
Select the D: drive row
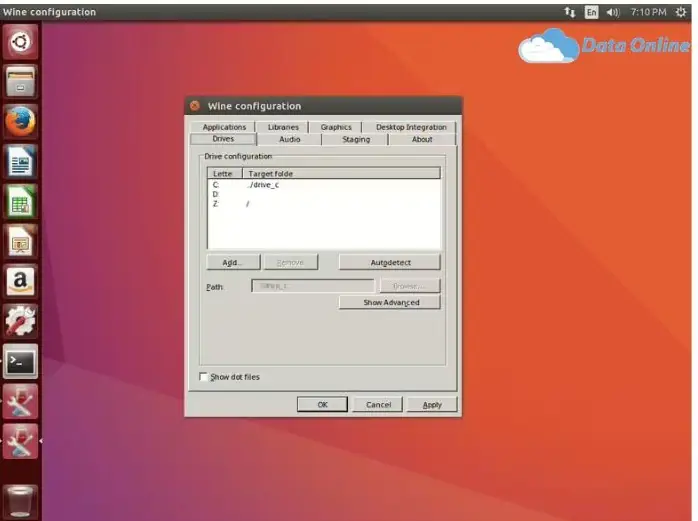point(324,194)
